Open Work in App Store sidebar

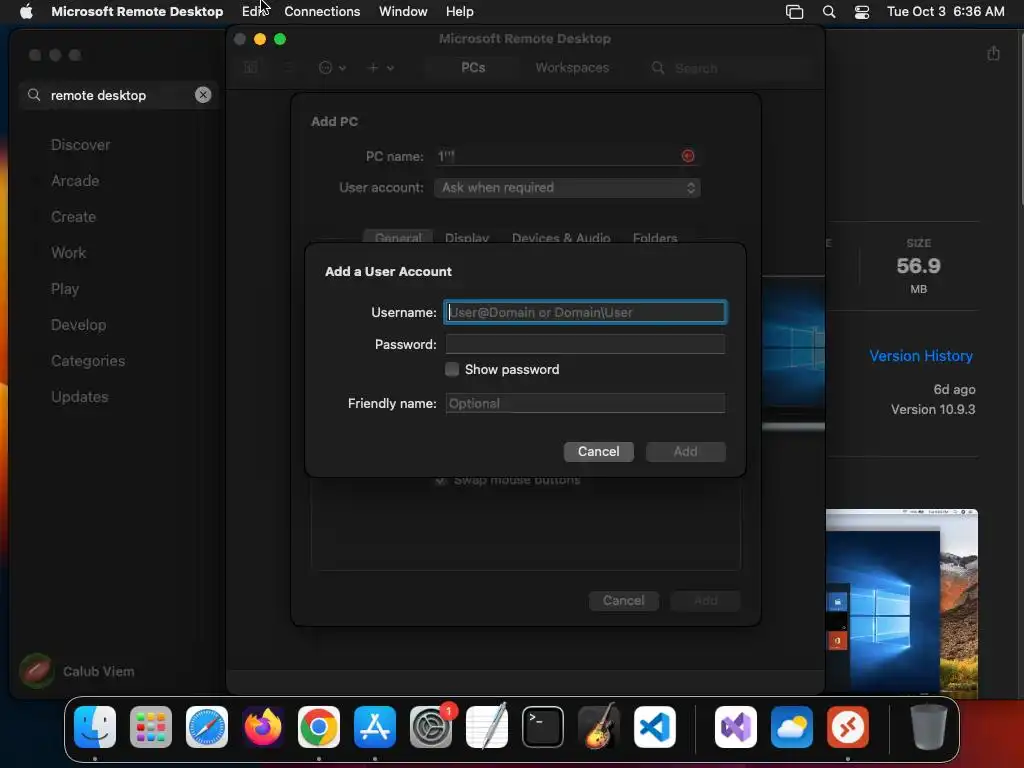(x=69, y=253)
